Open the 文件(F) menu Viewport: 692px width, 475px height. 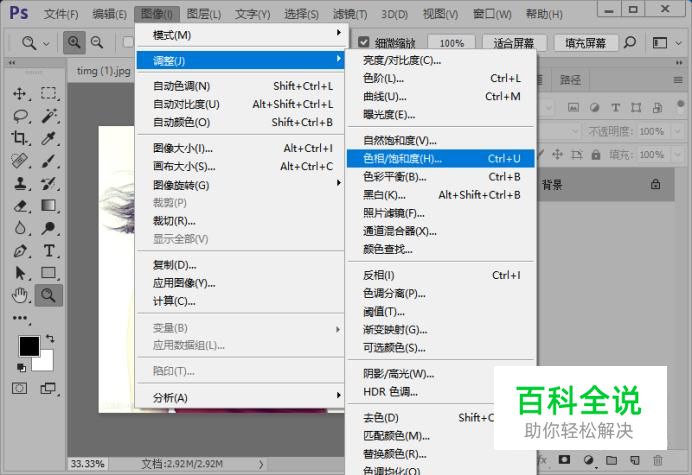tap(61, 14)
